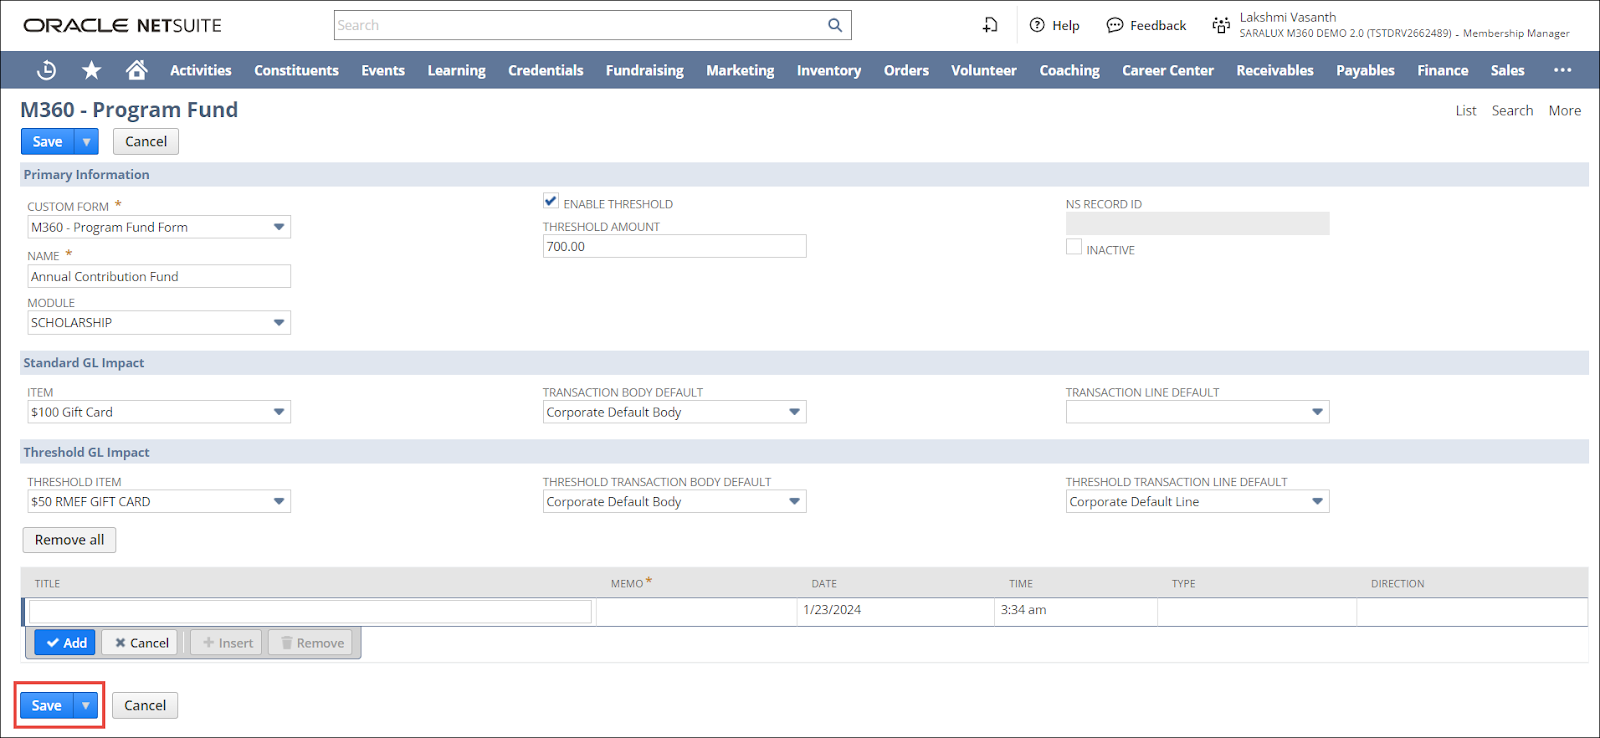Screen dimensions: 1600x738
Task: Open the top Save button arrow menu
Action: 87,142
